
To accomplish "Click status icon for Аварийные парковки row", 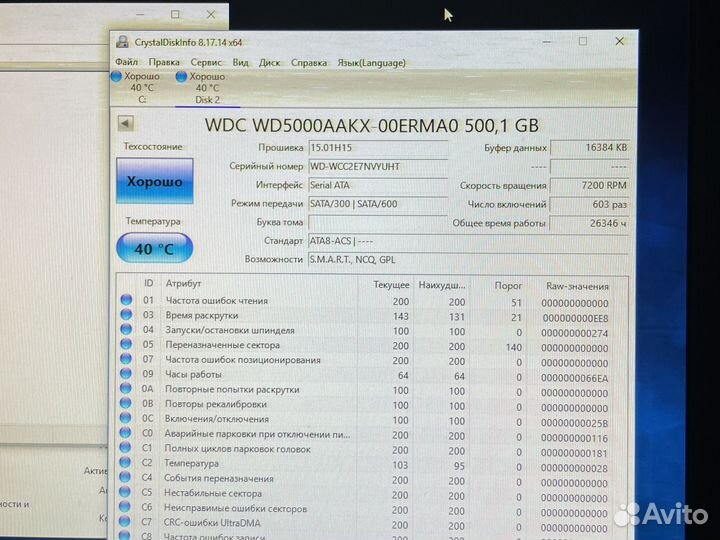I will click(125, 433).
